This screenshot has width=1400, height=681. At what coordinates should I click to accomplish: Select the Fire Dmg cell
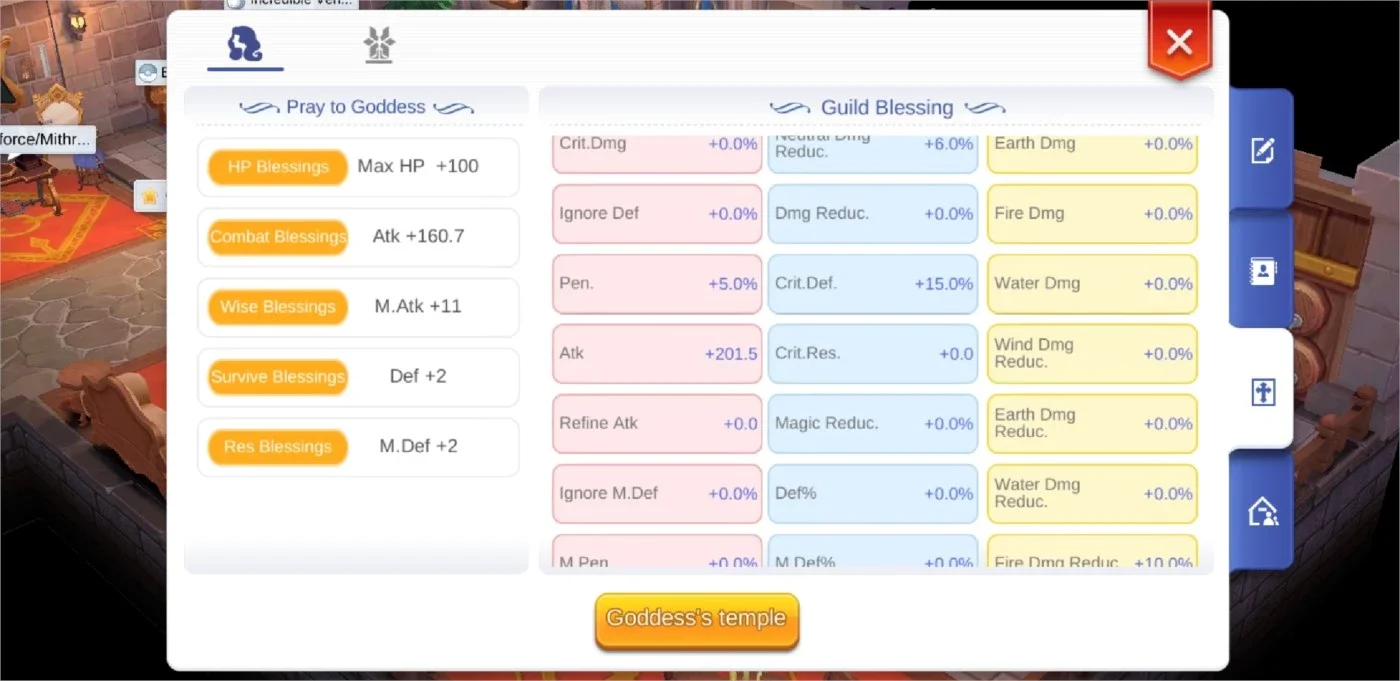click(x=1092, y=214)
